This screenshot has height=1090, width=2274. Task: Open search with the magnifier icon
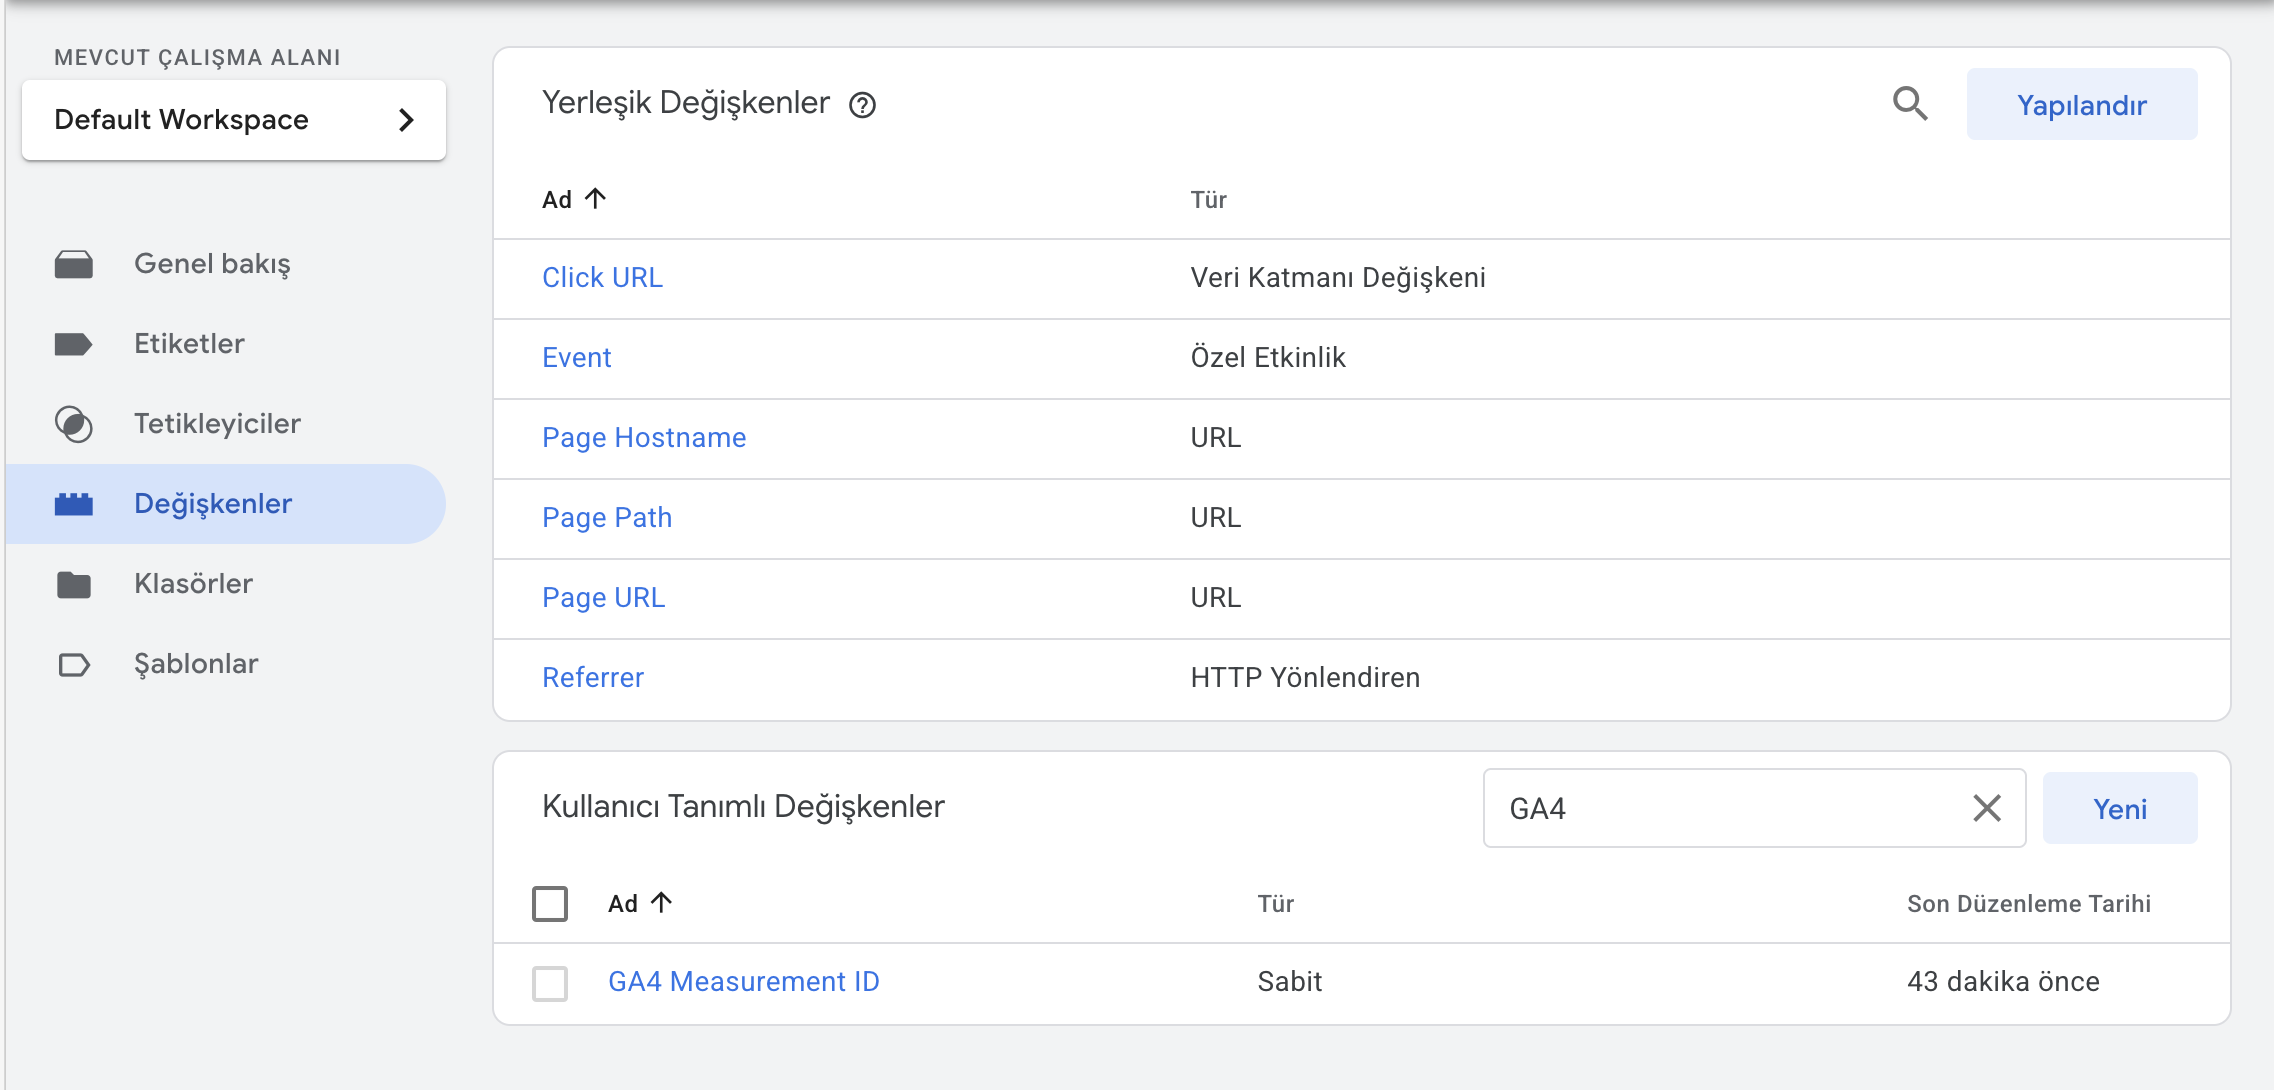point(1911,103)
